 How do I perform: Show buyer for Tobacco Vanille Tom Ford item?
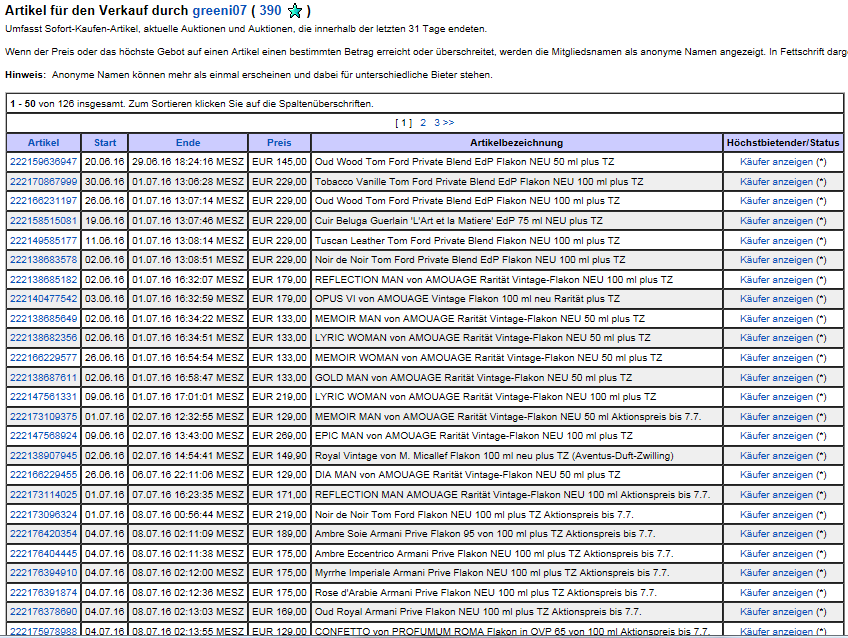pos(776,182)
